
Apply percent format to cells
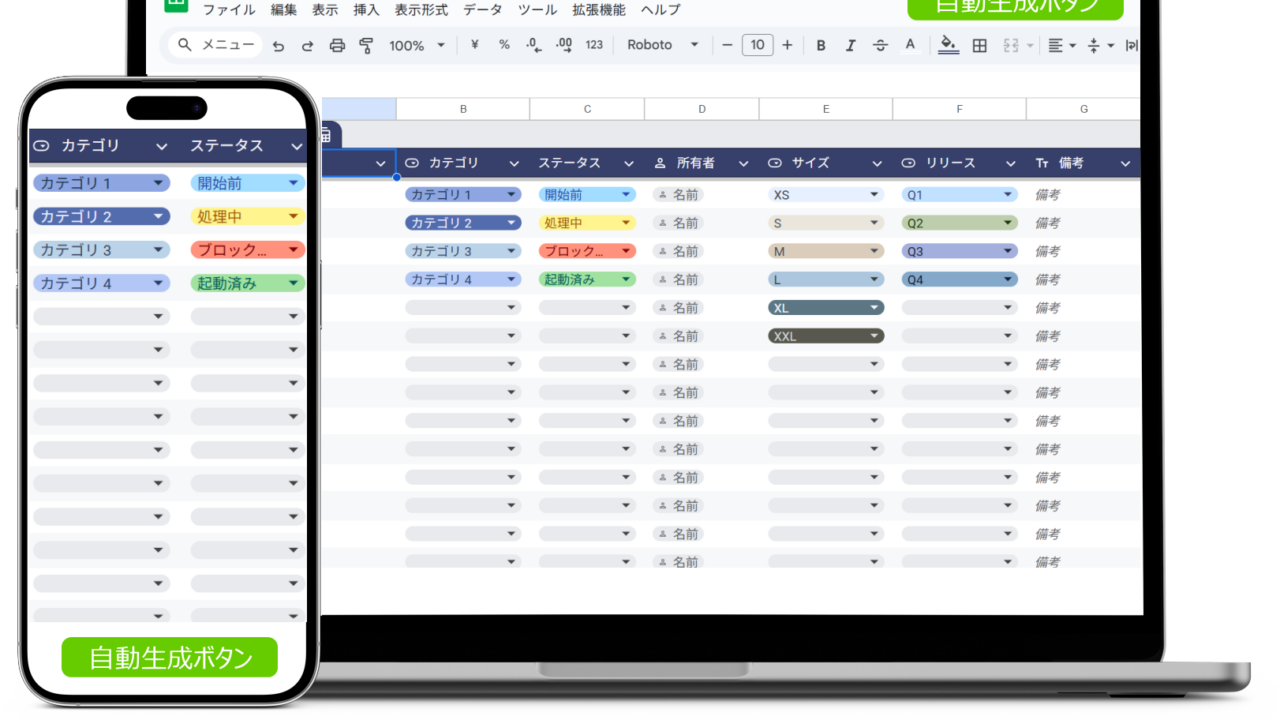tap(504, 45)
